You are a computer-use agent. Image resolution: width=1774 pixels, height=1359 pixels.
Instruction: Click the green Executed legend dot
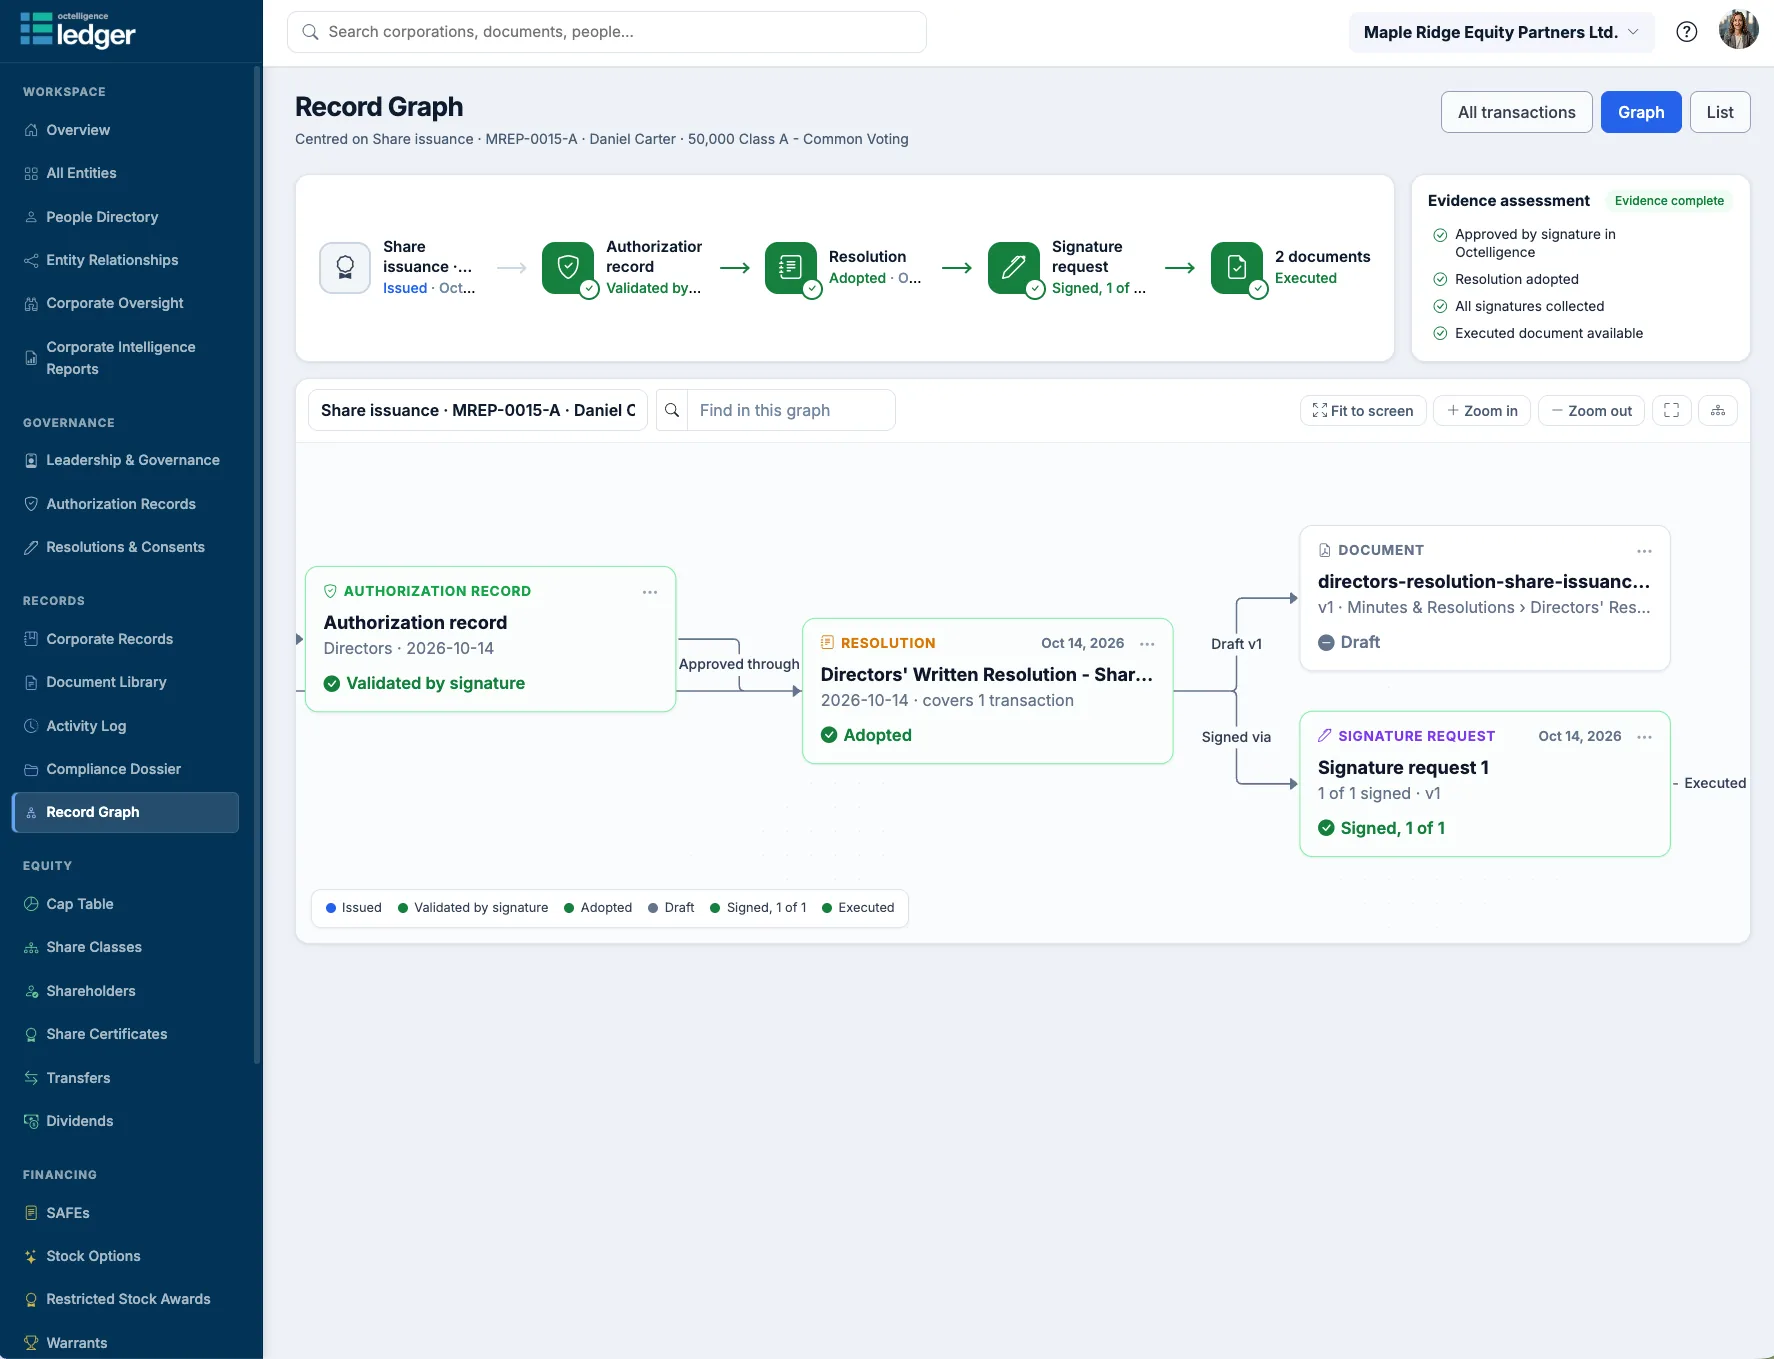pos(827,908)
